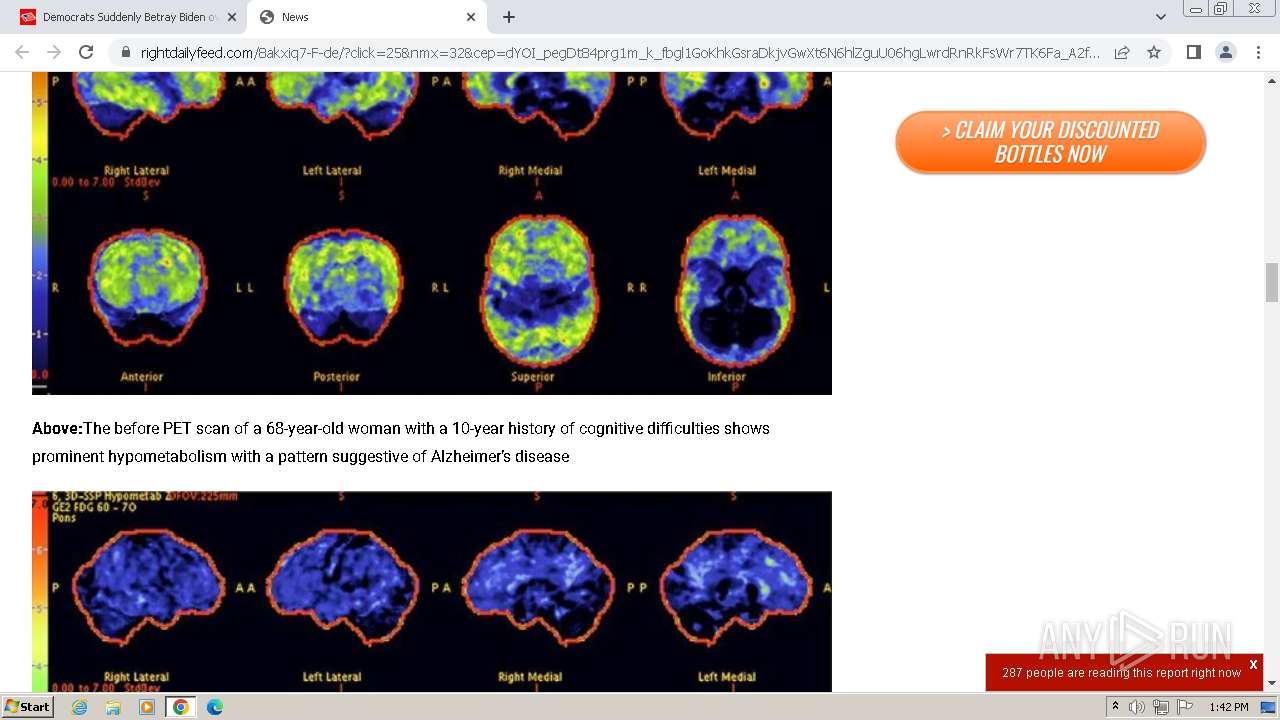
Task: Close the Democrats Suddenly Betray Biden tab
Action: [231, 17]
